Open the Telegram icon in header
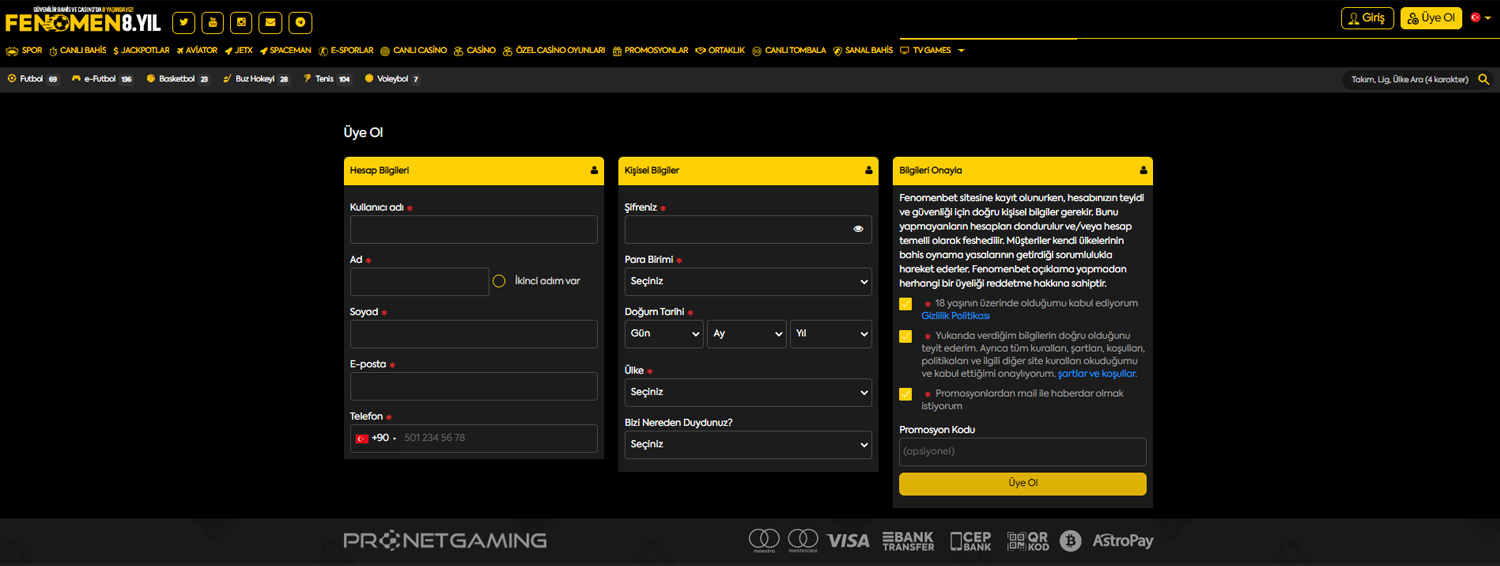Viewport: 1500px width, 566px height. pos(300,23)
